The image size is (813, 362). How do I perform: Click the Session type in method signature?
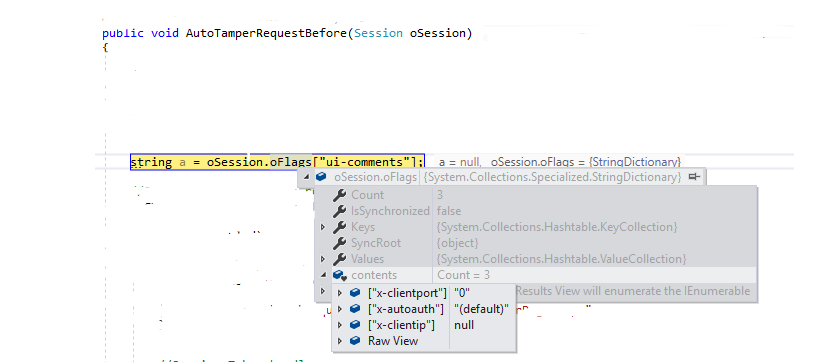(379, 33)
